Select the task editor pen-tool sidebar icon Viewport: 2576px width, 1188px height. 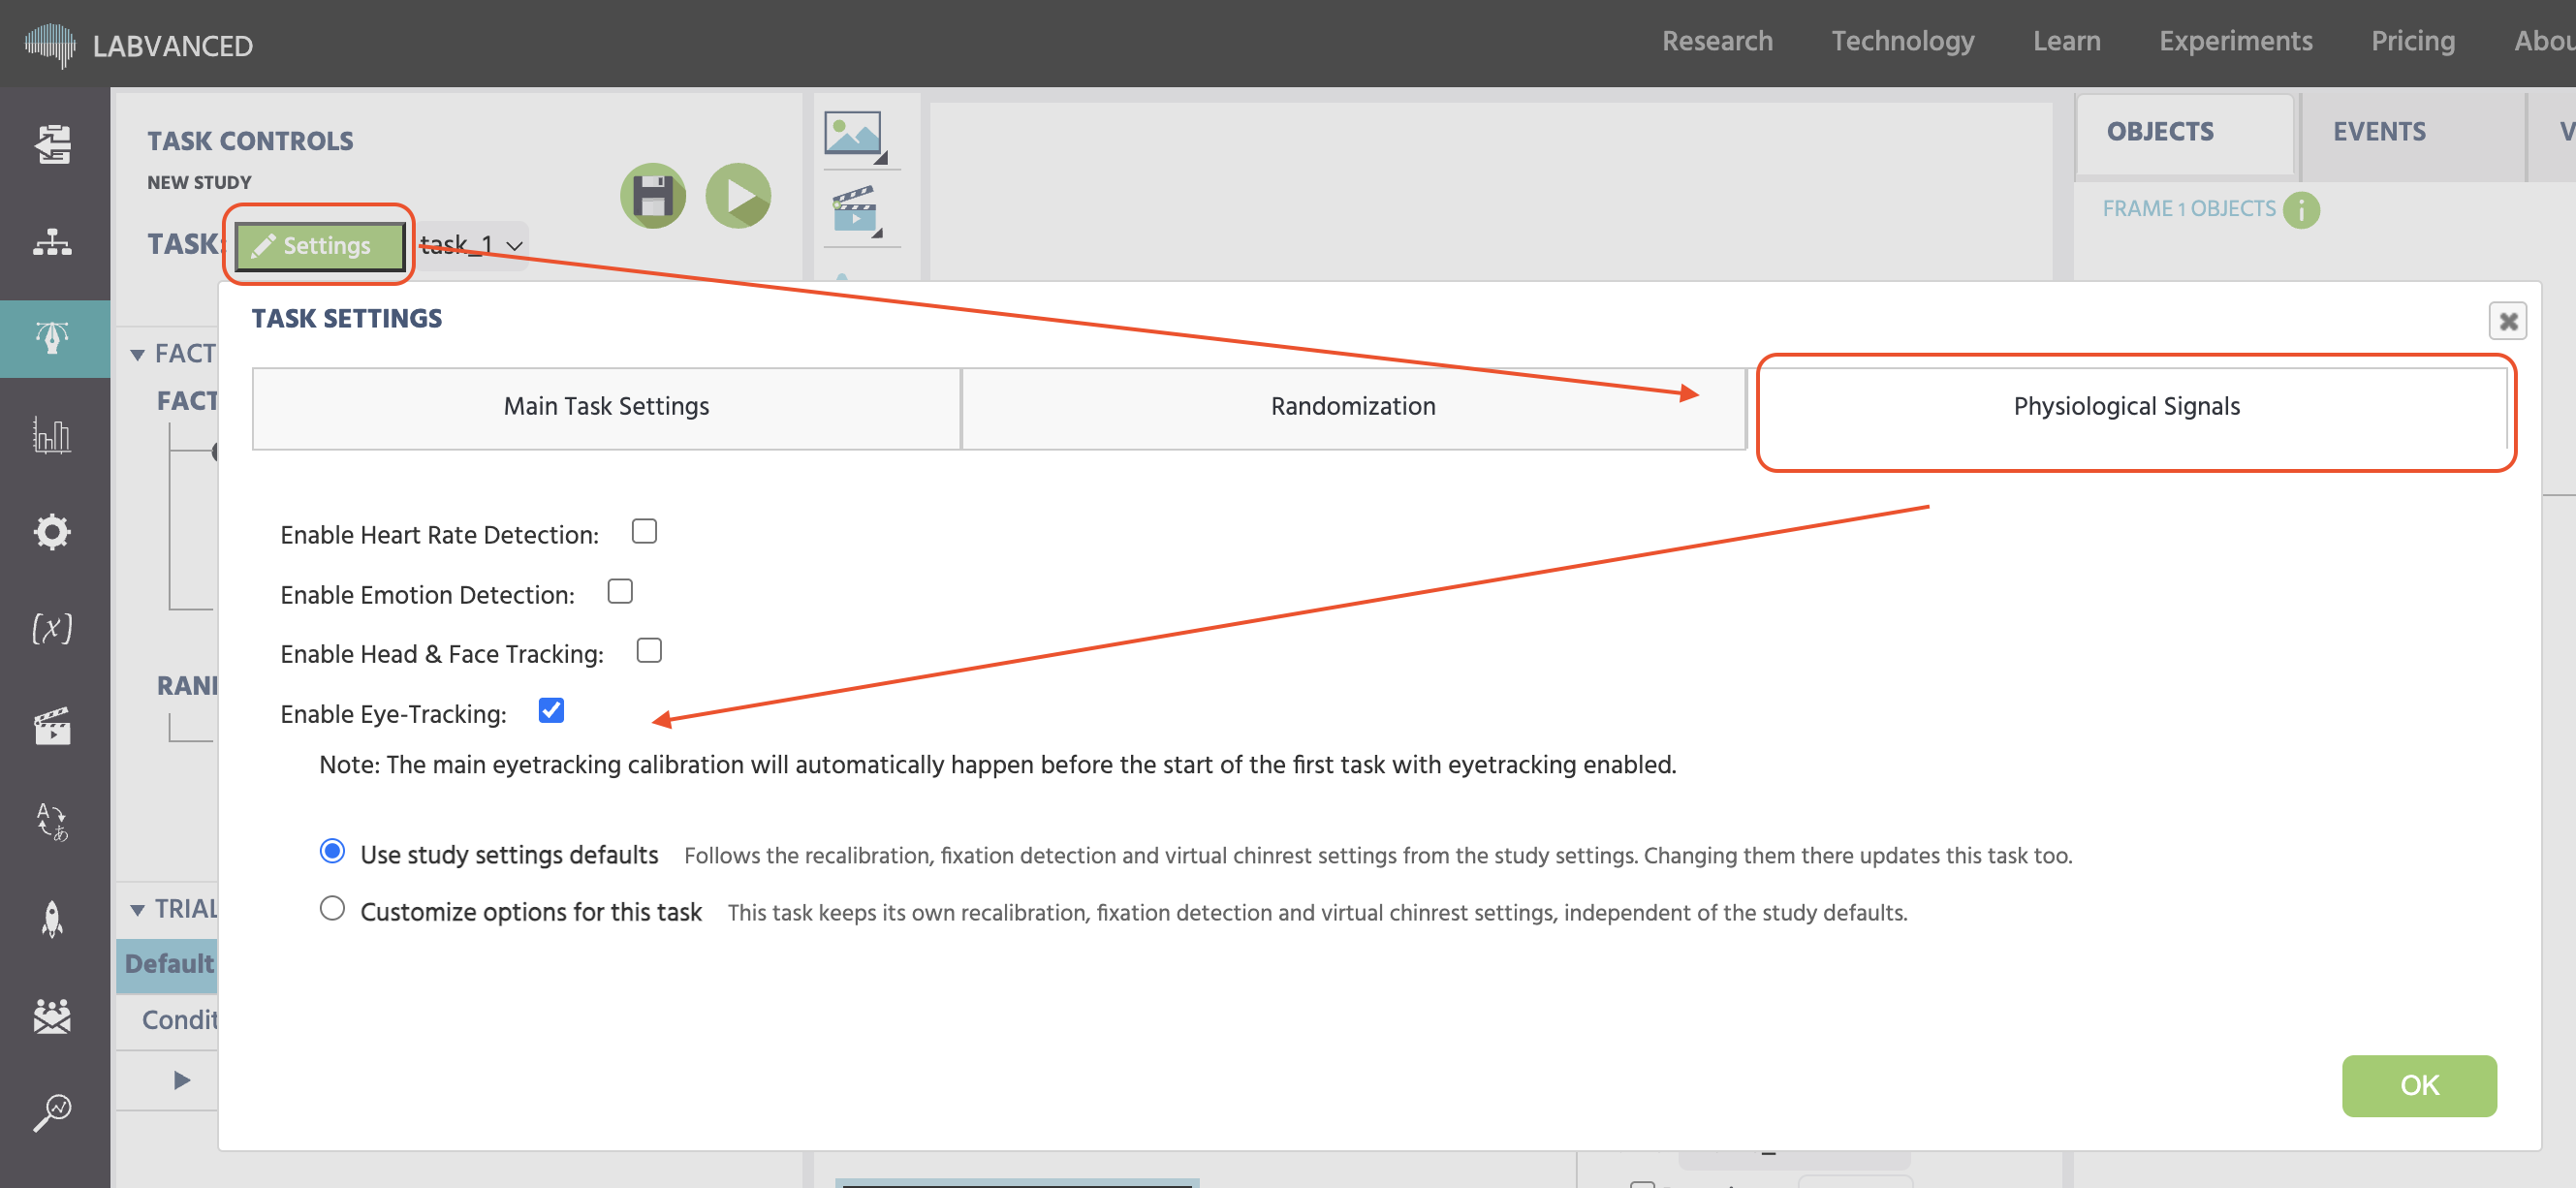coord(53,338)
